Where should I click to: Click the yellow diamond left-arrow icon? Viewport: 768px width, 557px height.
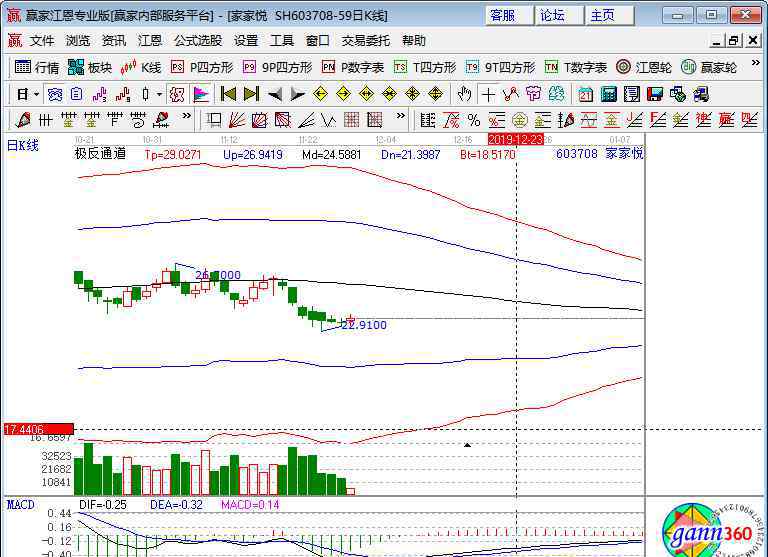[320, 94]
